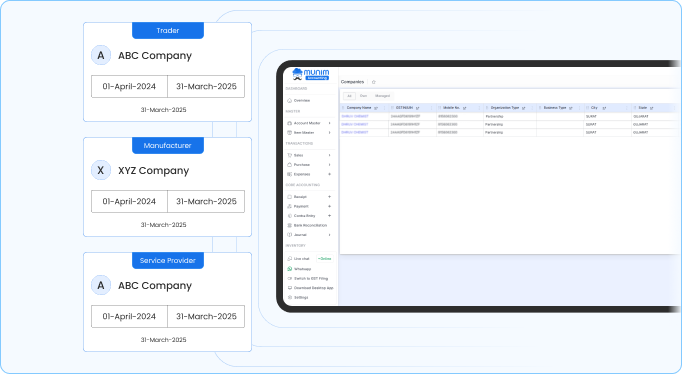Expand the Journal submenu chevron
This screenshot has width=682, height=374.
329,235
